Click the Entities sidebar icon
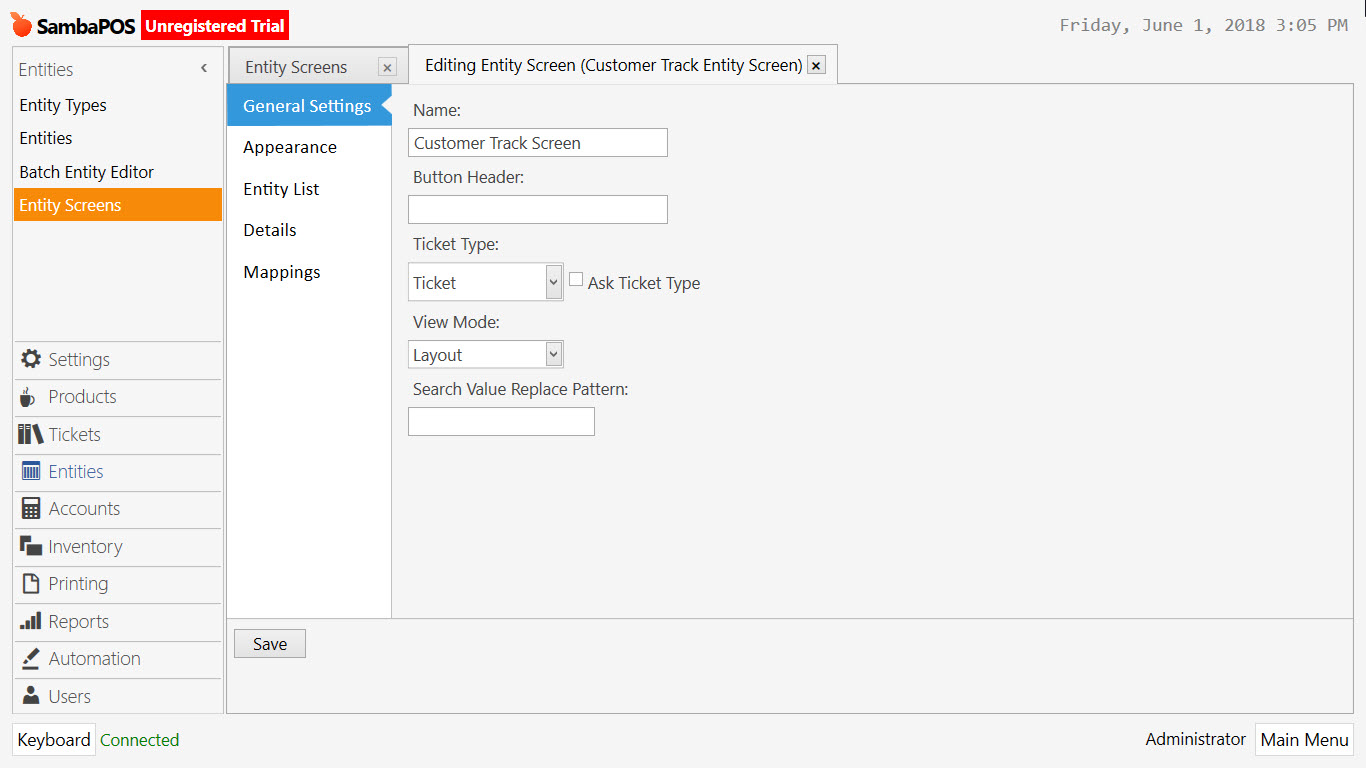Image resolution: width=1366 pixels, height=768 pixels. click(x=29, y=471)
